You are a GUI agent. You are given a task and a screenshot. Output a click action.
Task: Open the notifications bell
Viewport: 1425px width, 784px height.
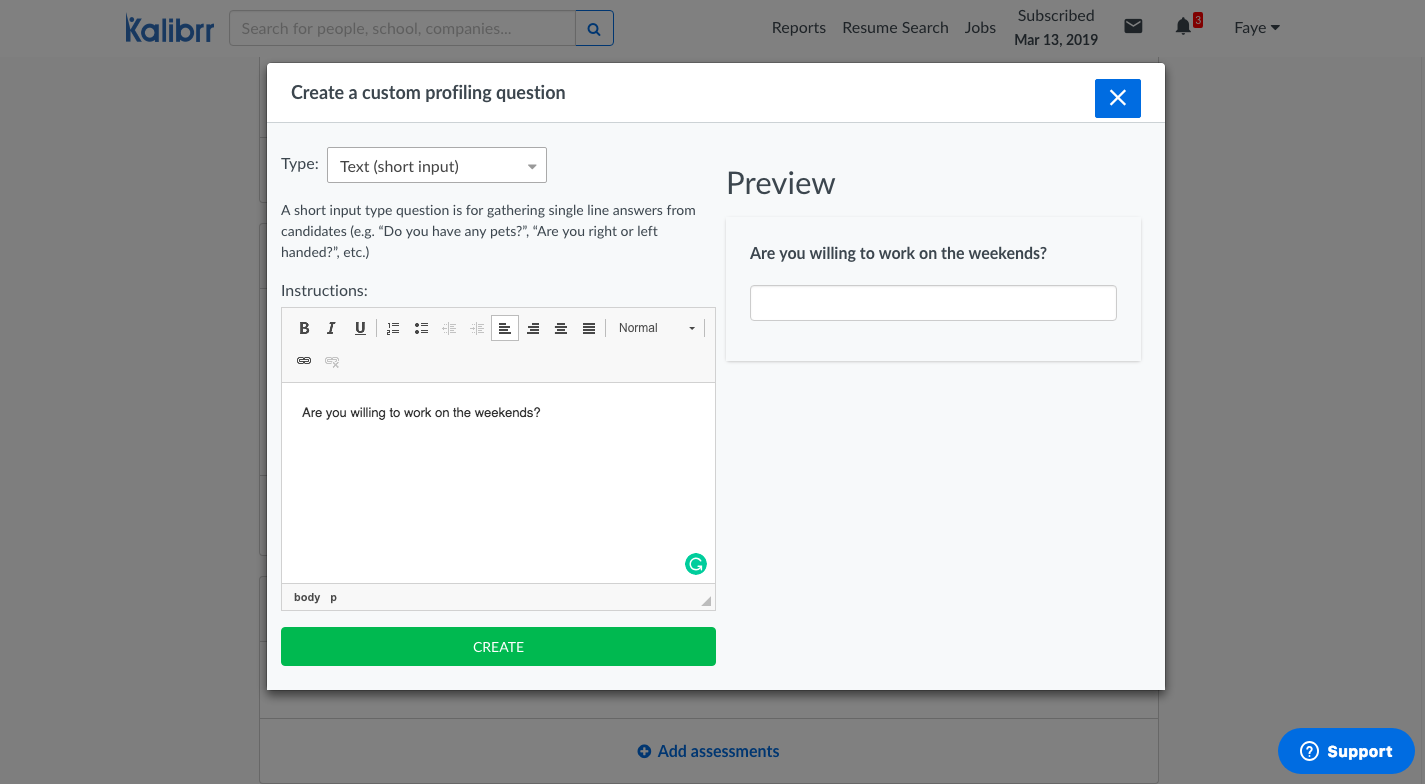point(1183,27)
